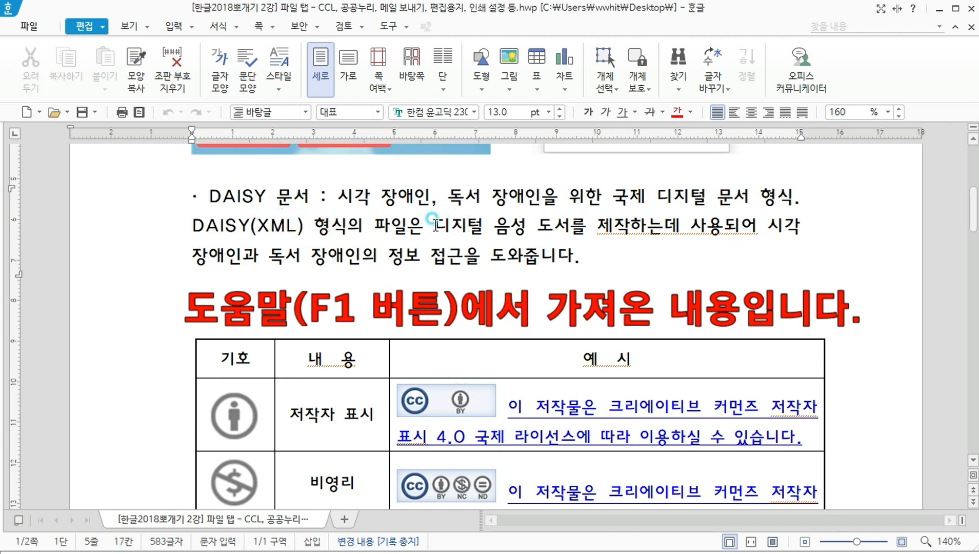
Task: Select left paragraph alignment
Action: (734, 112)
